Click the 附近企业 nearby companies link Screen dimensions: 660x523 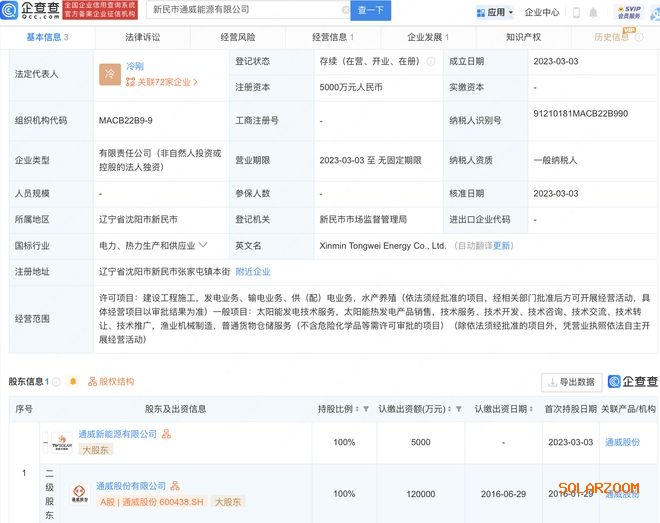click(x=252, y=271)
